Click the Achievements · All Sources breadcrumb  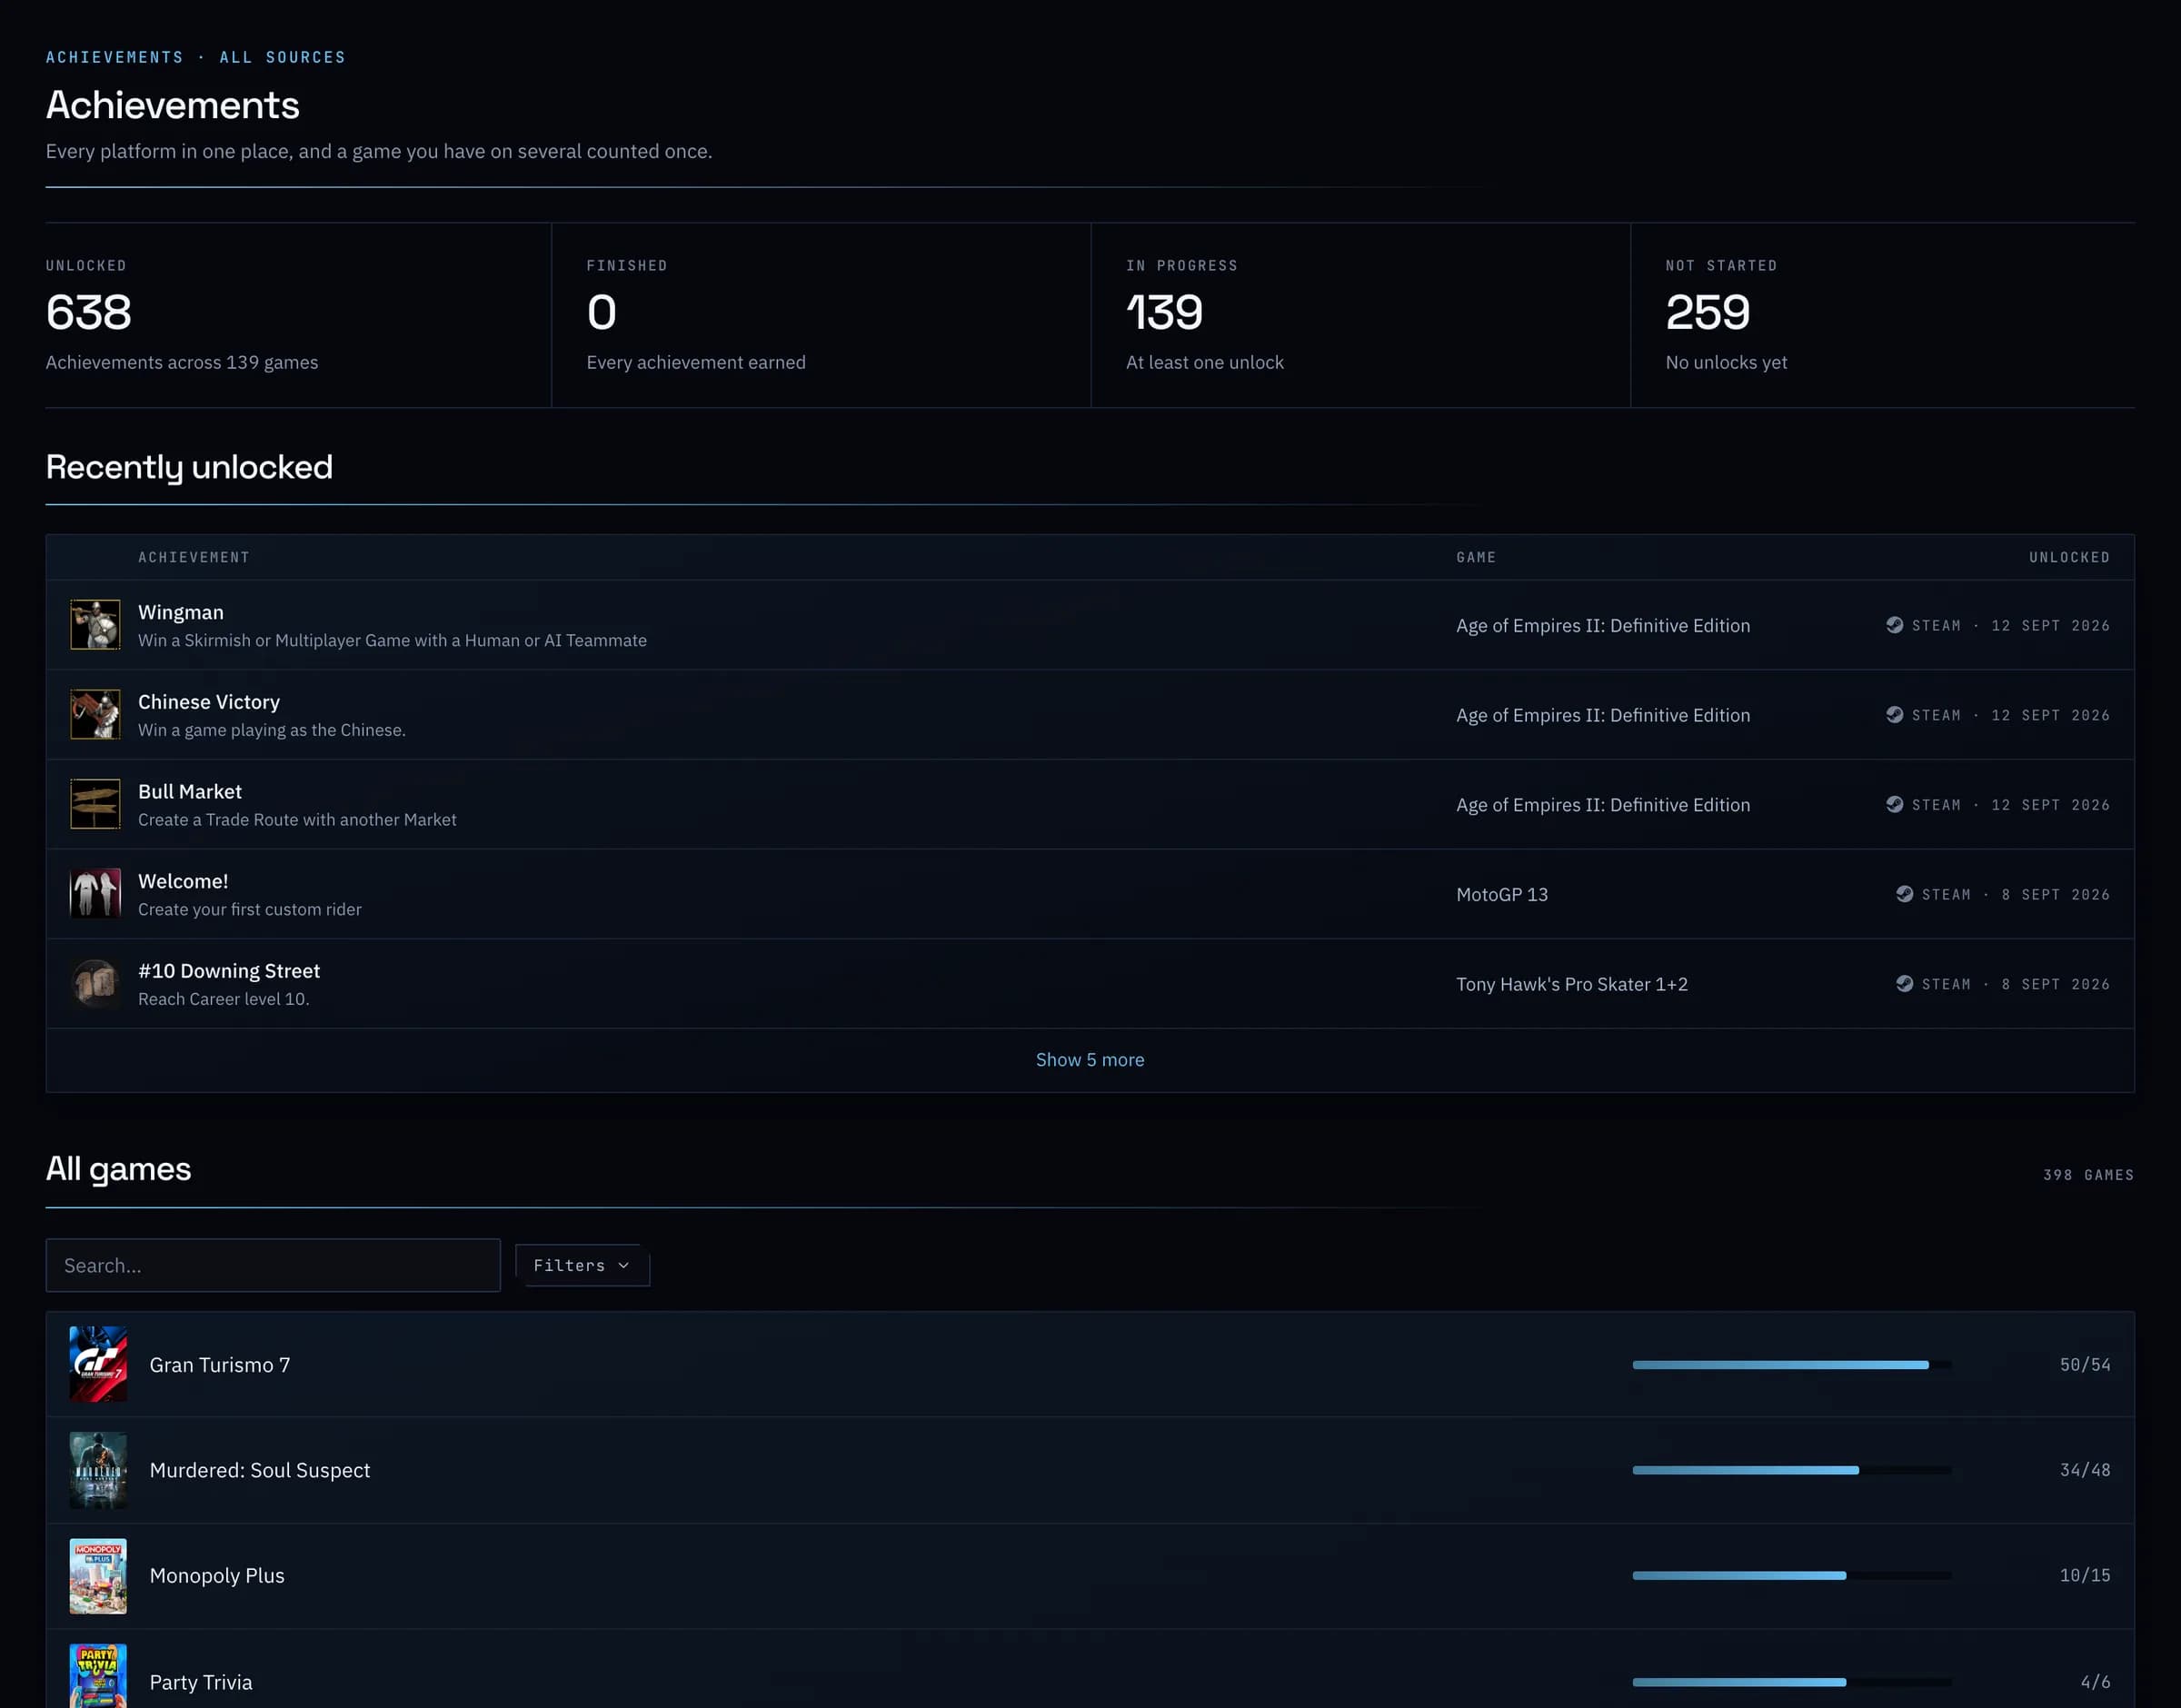pos(196,57)
